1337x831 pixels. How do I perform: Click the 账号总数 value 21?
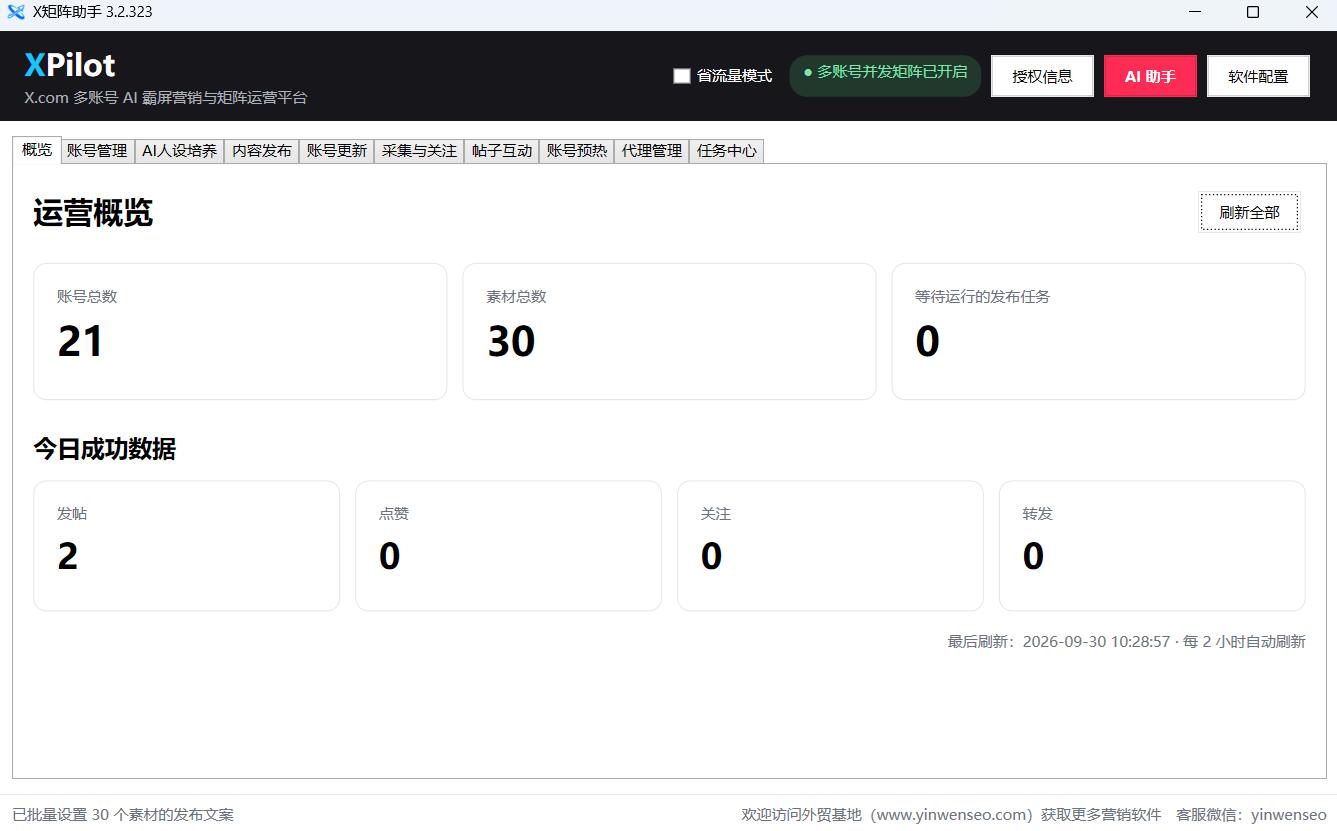80,341
